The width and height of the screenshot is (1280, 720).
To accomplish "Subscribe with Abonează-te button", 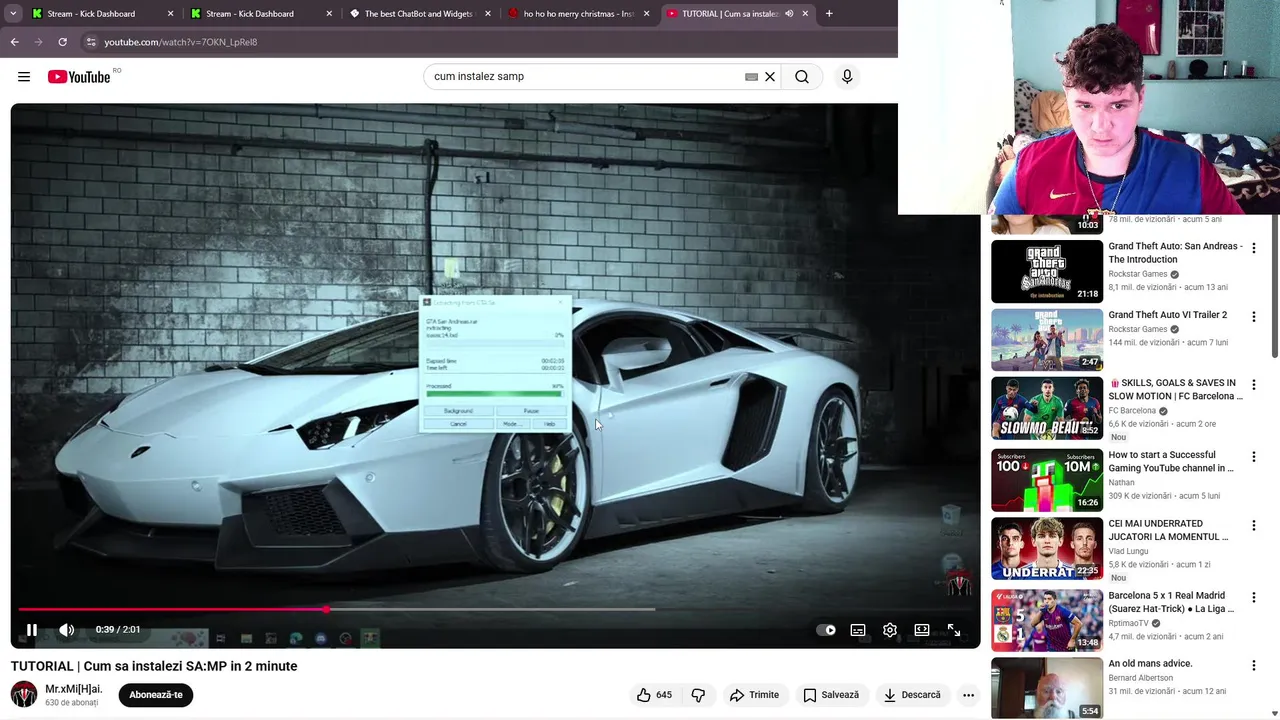I will 156,695.
